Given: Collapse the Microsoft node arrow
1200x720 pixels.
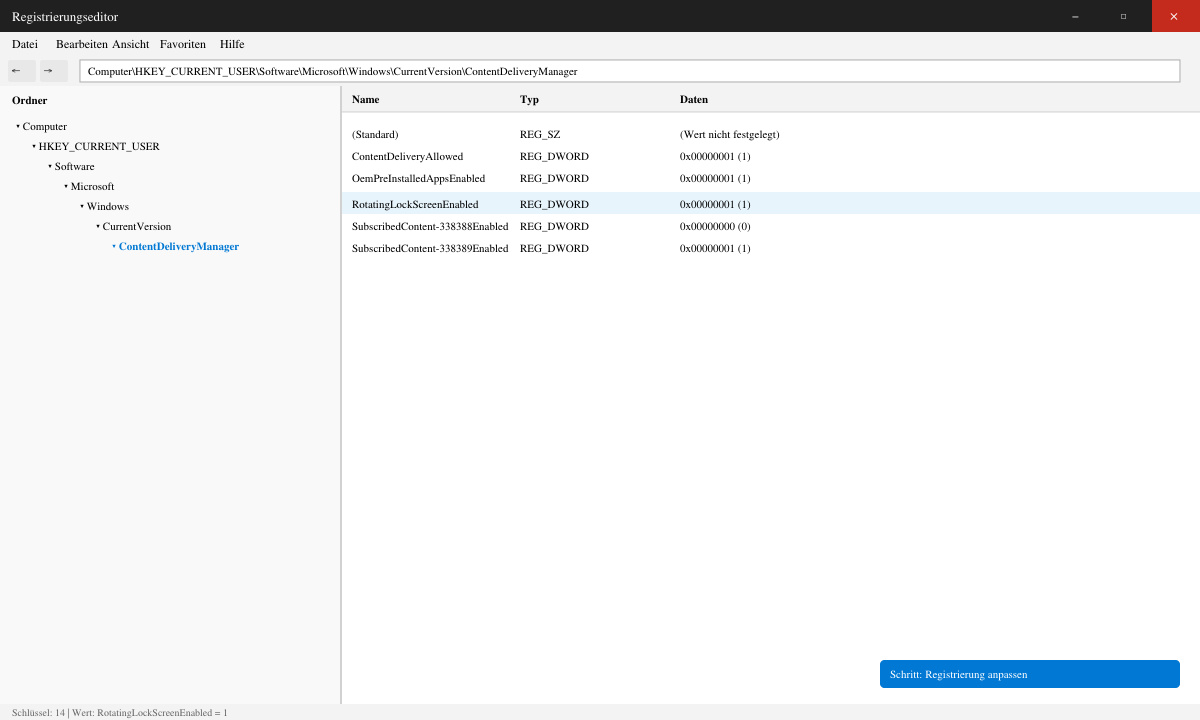Looking at the screenshot, I should [66, 186].
